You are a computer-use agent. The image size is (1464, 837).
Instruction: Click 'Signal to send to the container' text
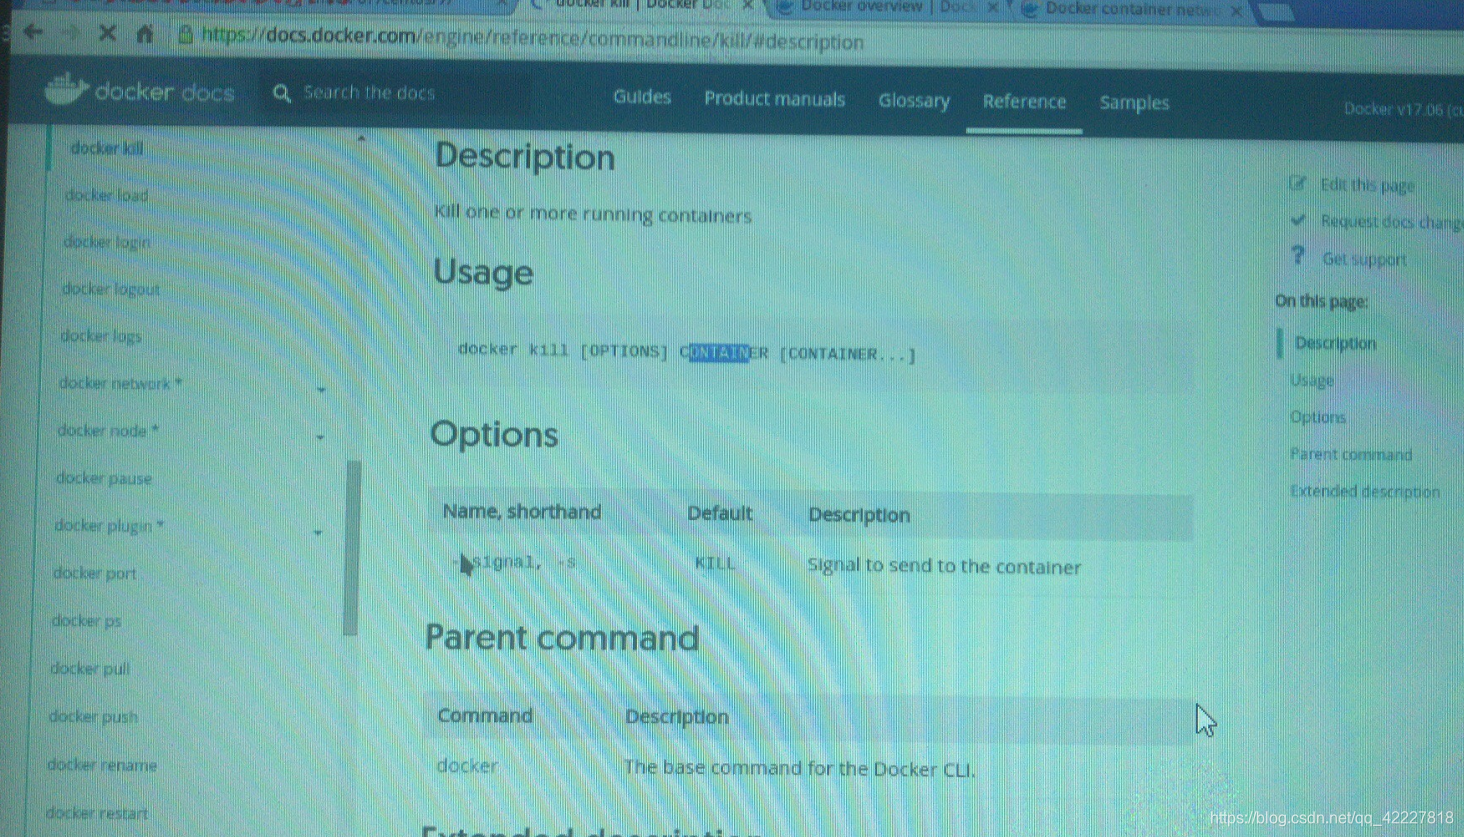click(944, 566)
